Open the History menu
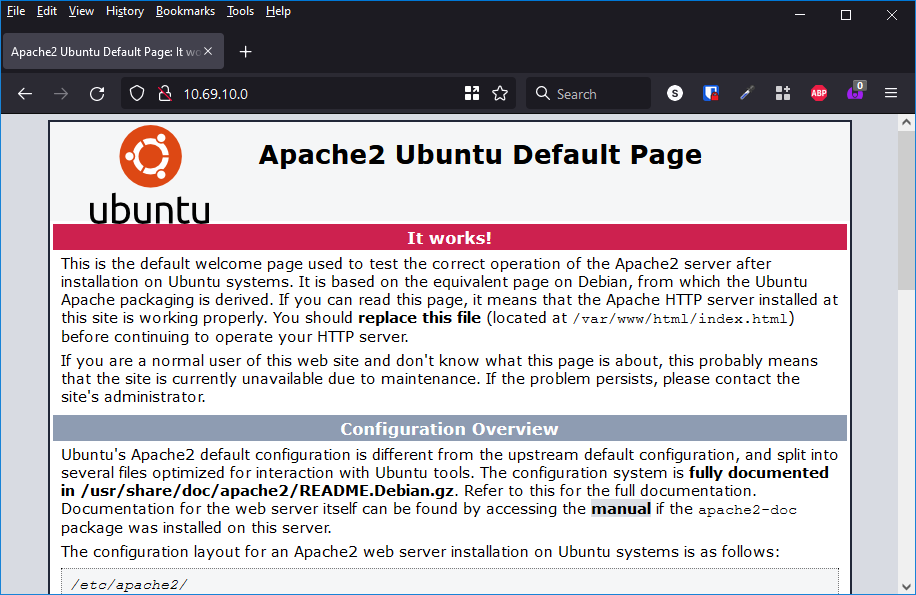 (x=124, y=11)
